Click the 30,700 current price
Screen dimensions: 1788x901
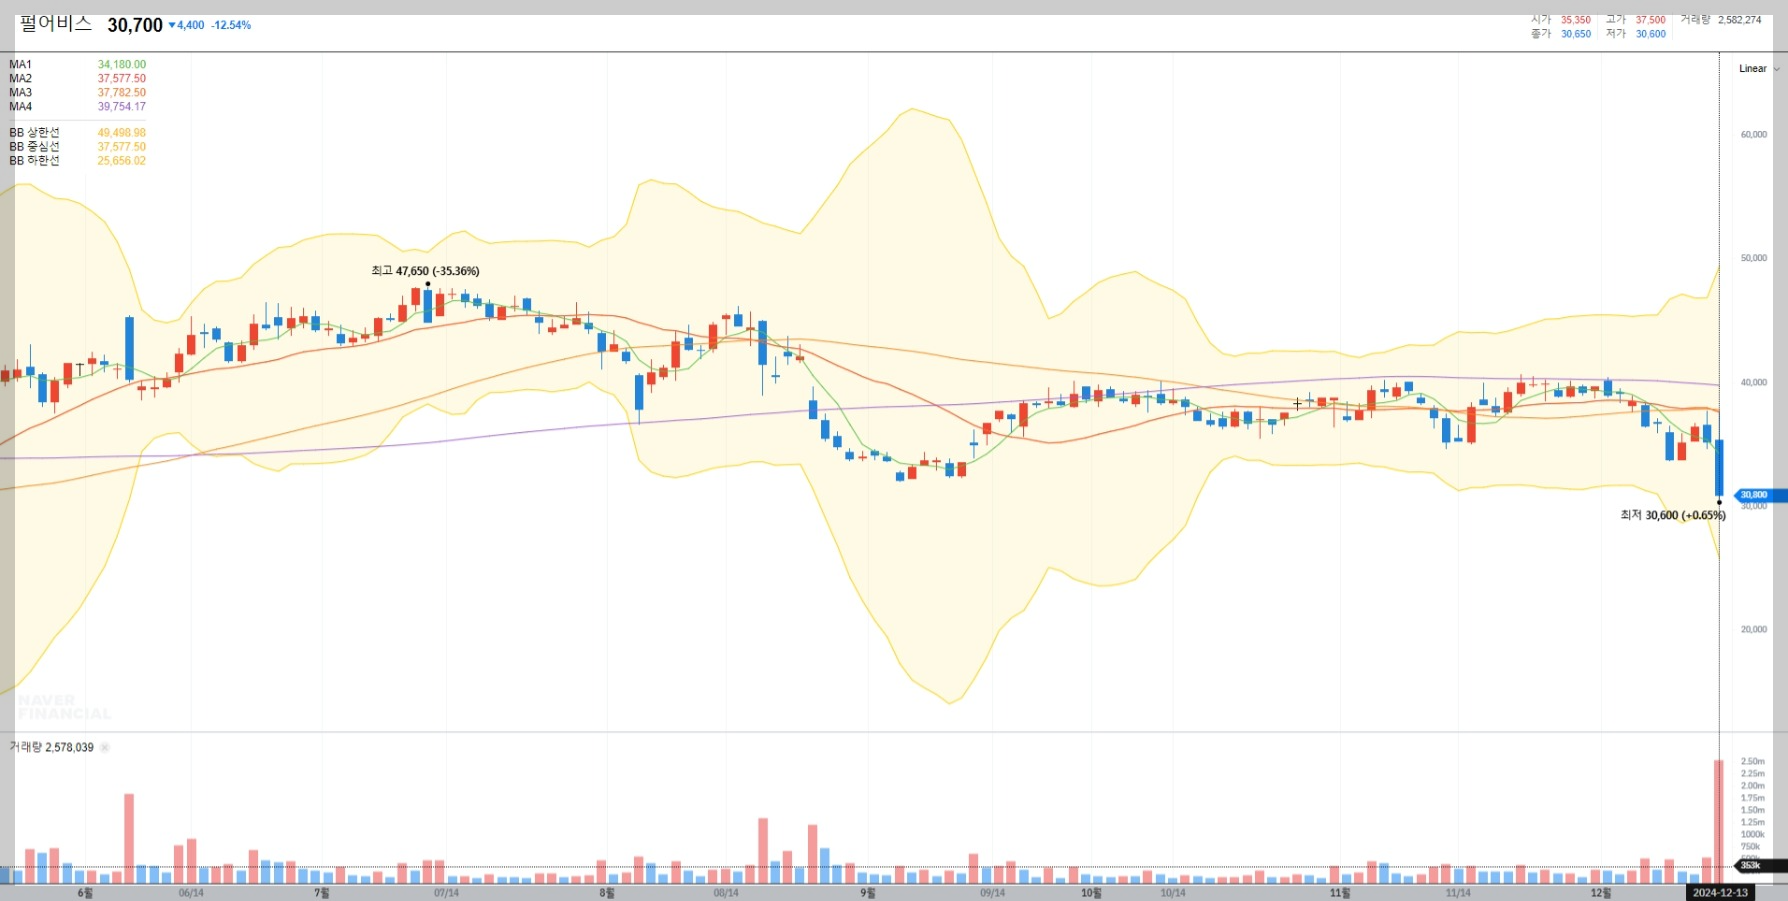(x=135, y=25)
